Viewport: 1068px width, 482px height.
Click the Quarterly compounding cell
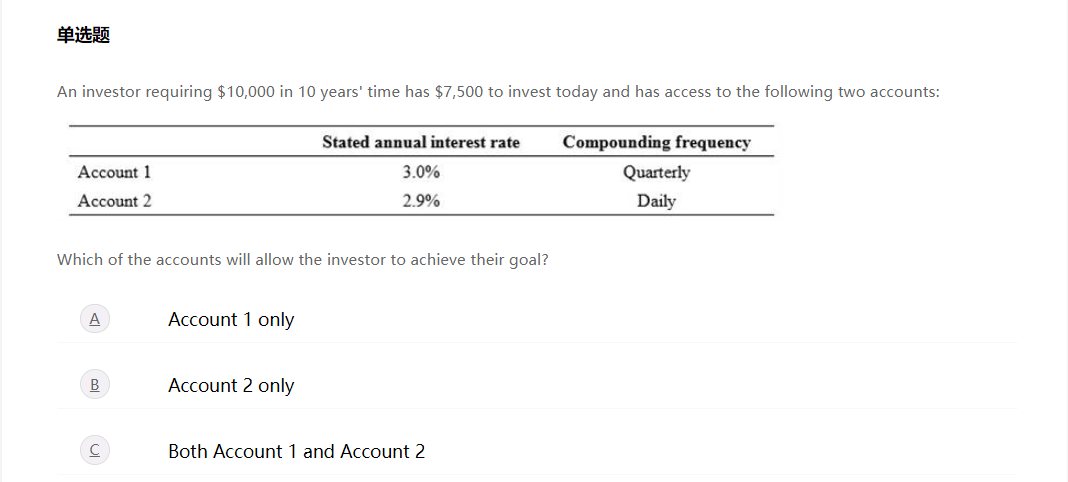(x=656, y=172)
